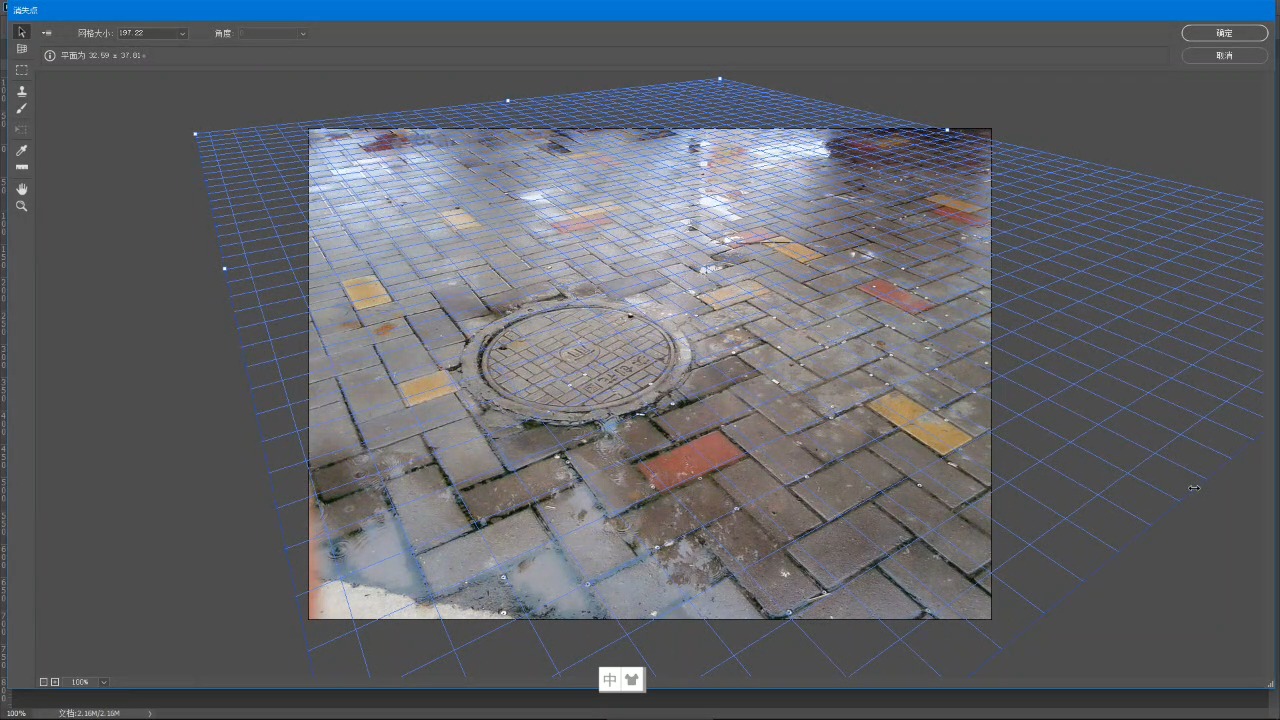This screenshot has width=1280, height=720.
Task: Click the top-left corner handle of the plane
Action: coord(195,133)
